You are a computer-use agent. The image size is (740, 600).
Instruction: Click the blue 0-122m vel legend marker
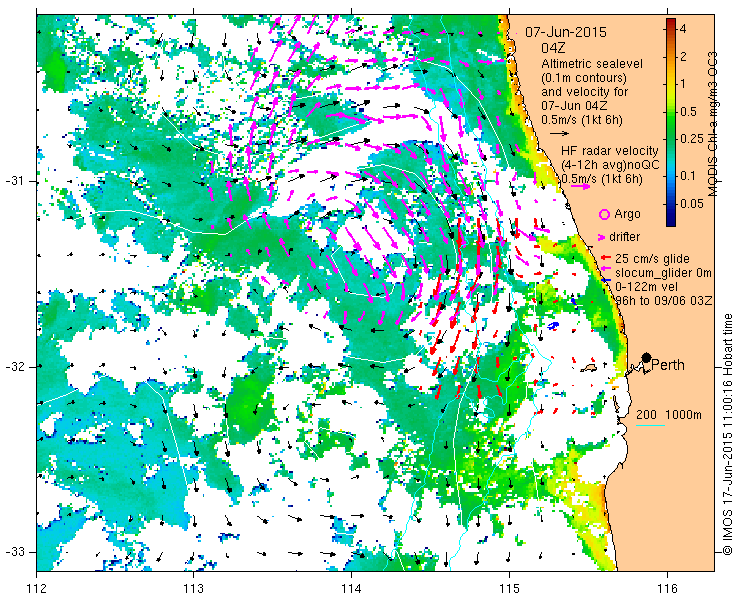[606, 281]
